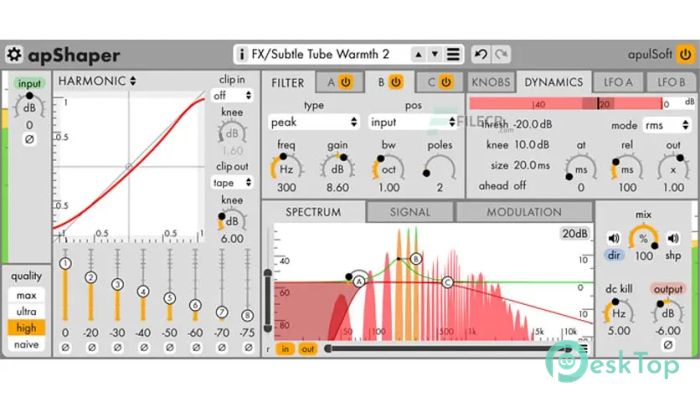Click the dynamics out x knob
Image resolution: width=700 pixels, height=400 pixels.
[673, 169]
